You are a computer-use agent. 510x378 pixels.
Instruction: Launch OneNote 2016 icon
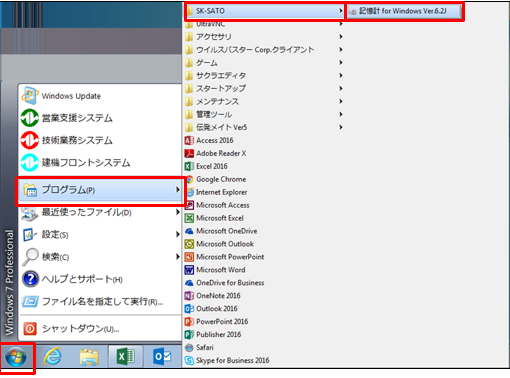189,296
